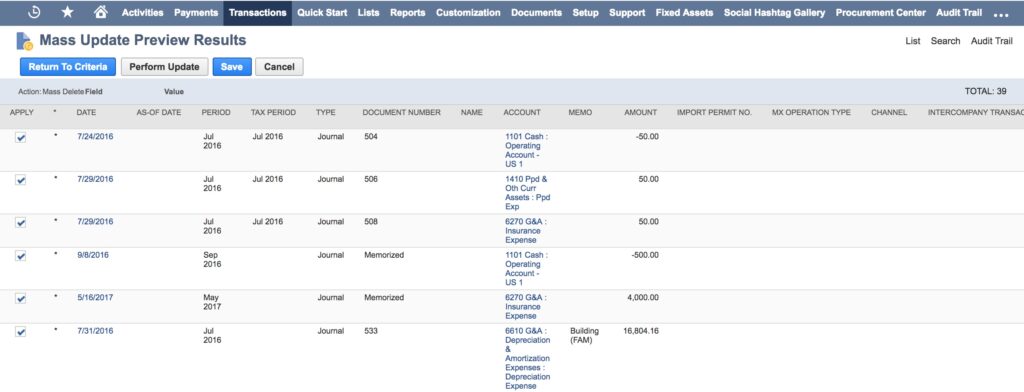
Task: Click the Cancel button
Action: point(280,67)
